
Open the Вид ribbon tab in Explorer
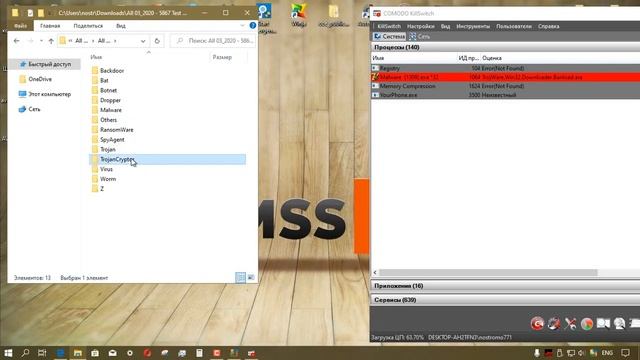tap(121, 26)
